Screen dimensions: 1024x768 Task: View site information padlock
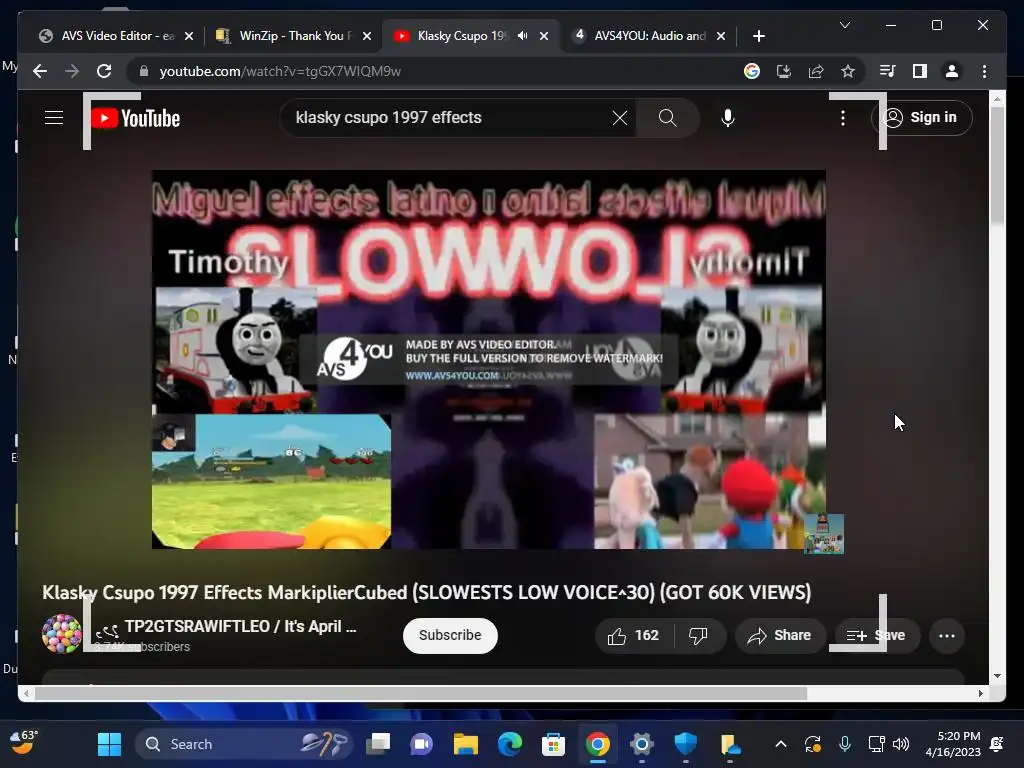tap(144, 71)
